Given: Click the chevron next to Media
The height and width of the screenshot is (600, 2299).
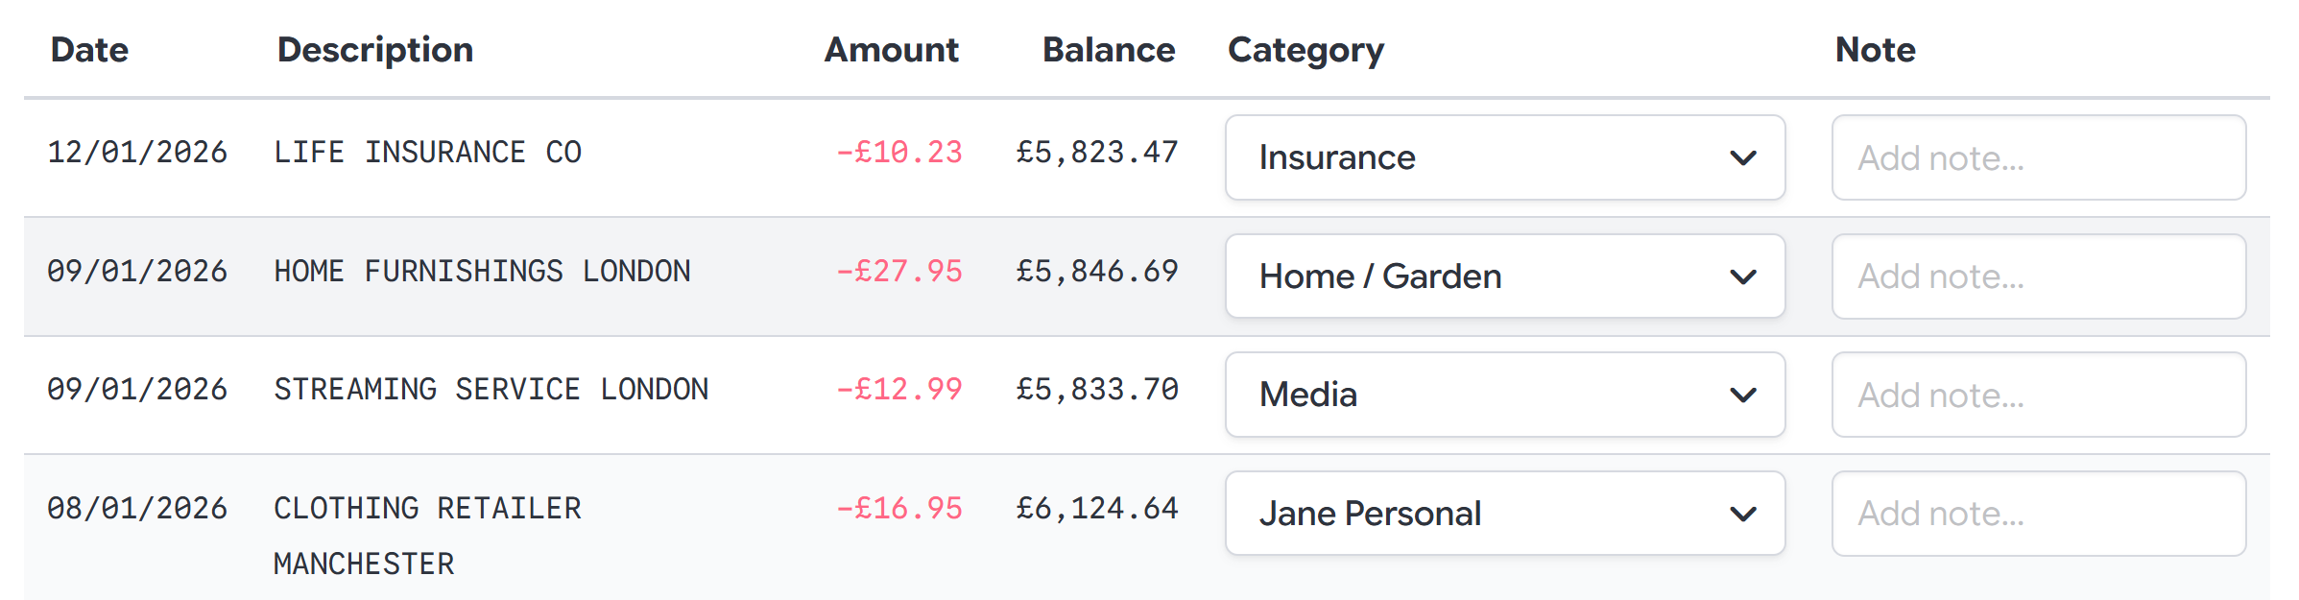Looking at the screenshot, I should point(1742,394).
